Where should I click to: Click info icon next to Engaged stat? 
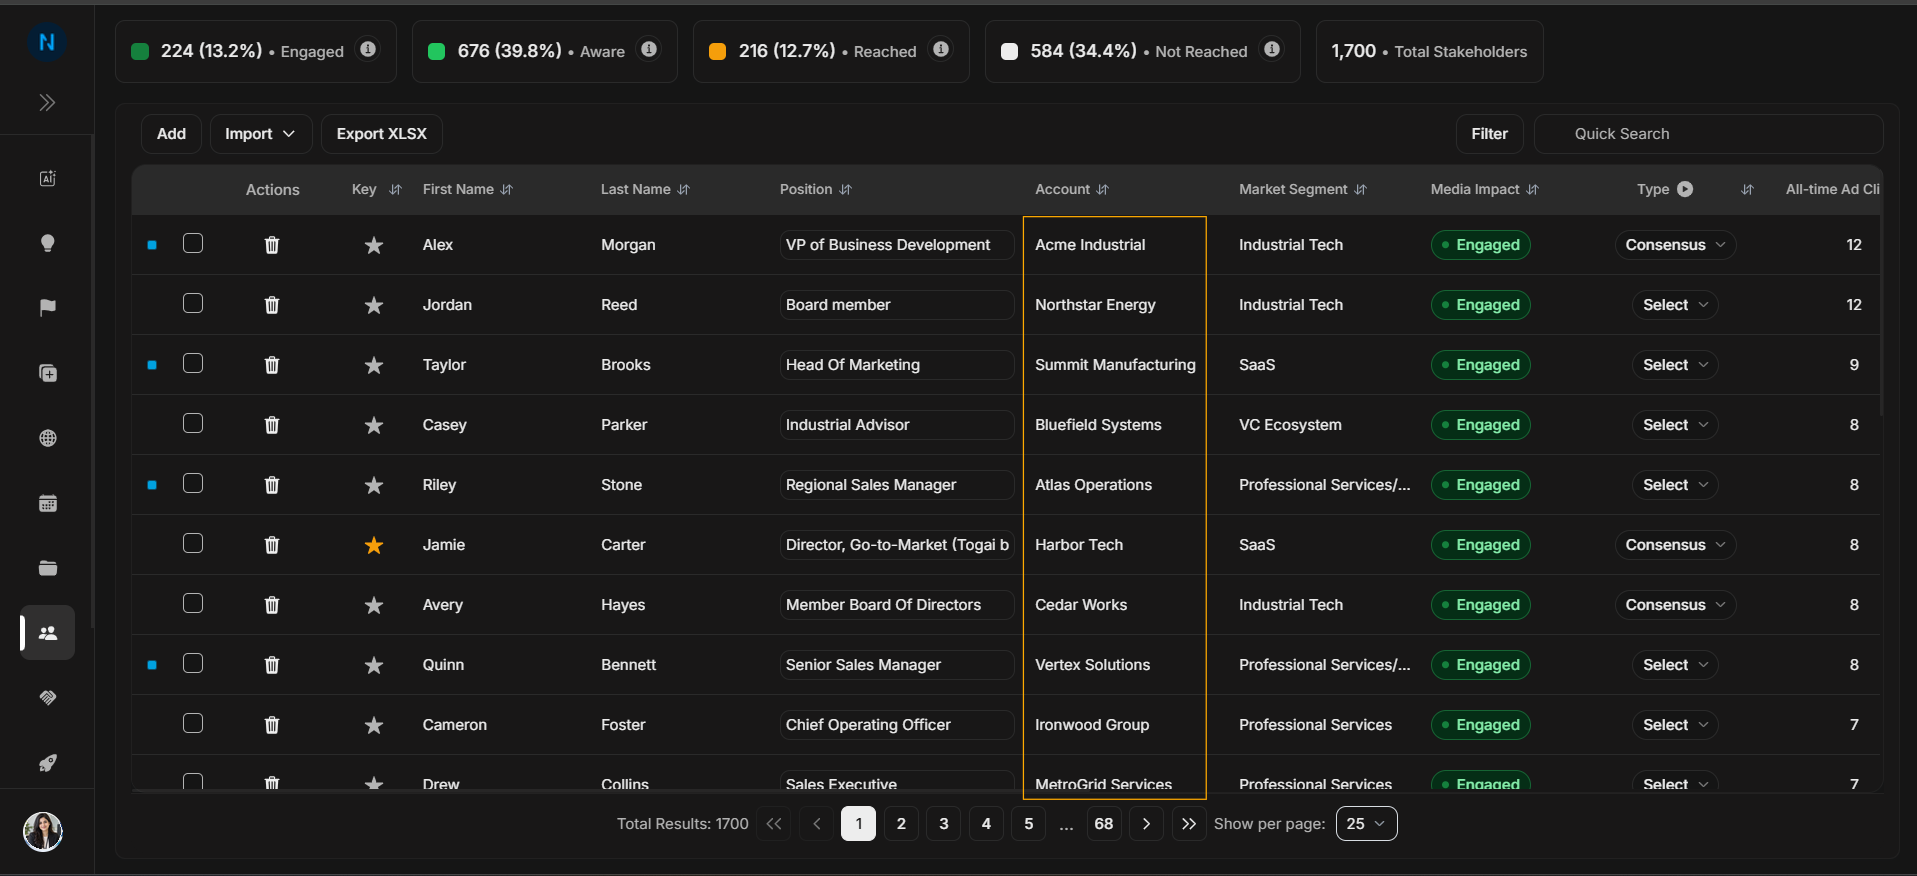[x=368, y=49]
